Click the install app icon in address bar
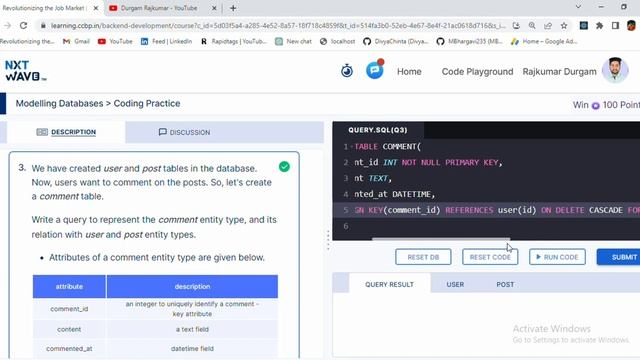Viewport: 640px width, 360px height. click(516, 25)
